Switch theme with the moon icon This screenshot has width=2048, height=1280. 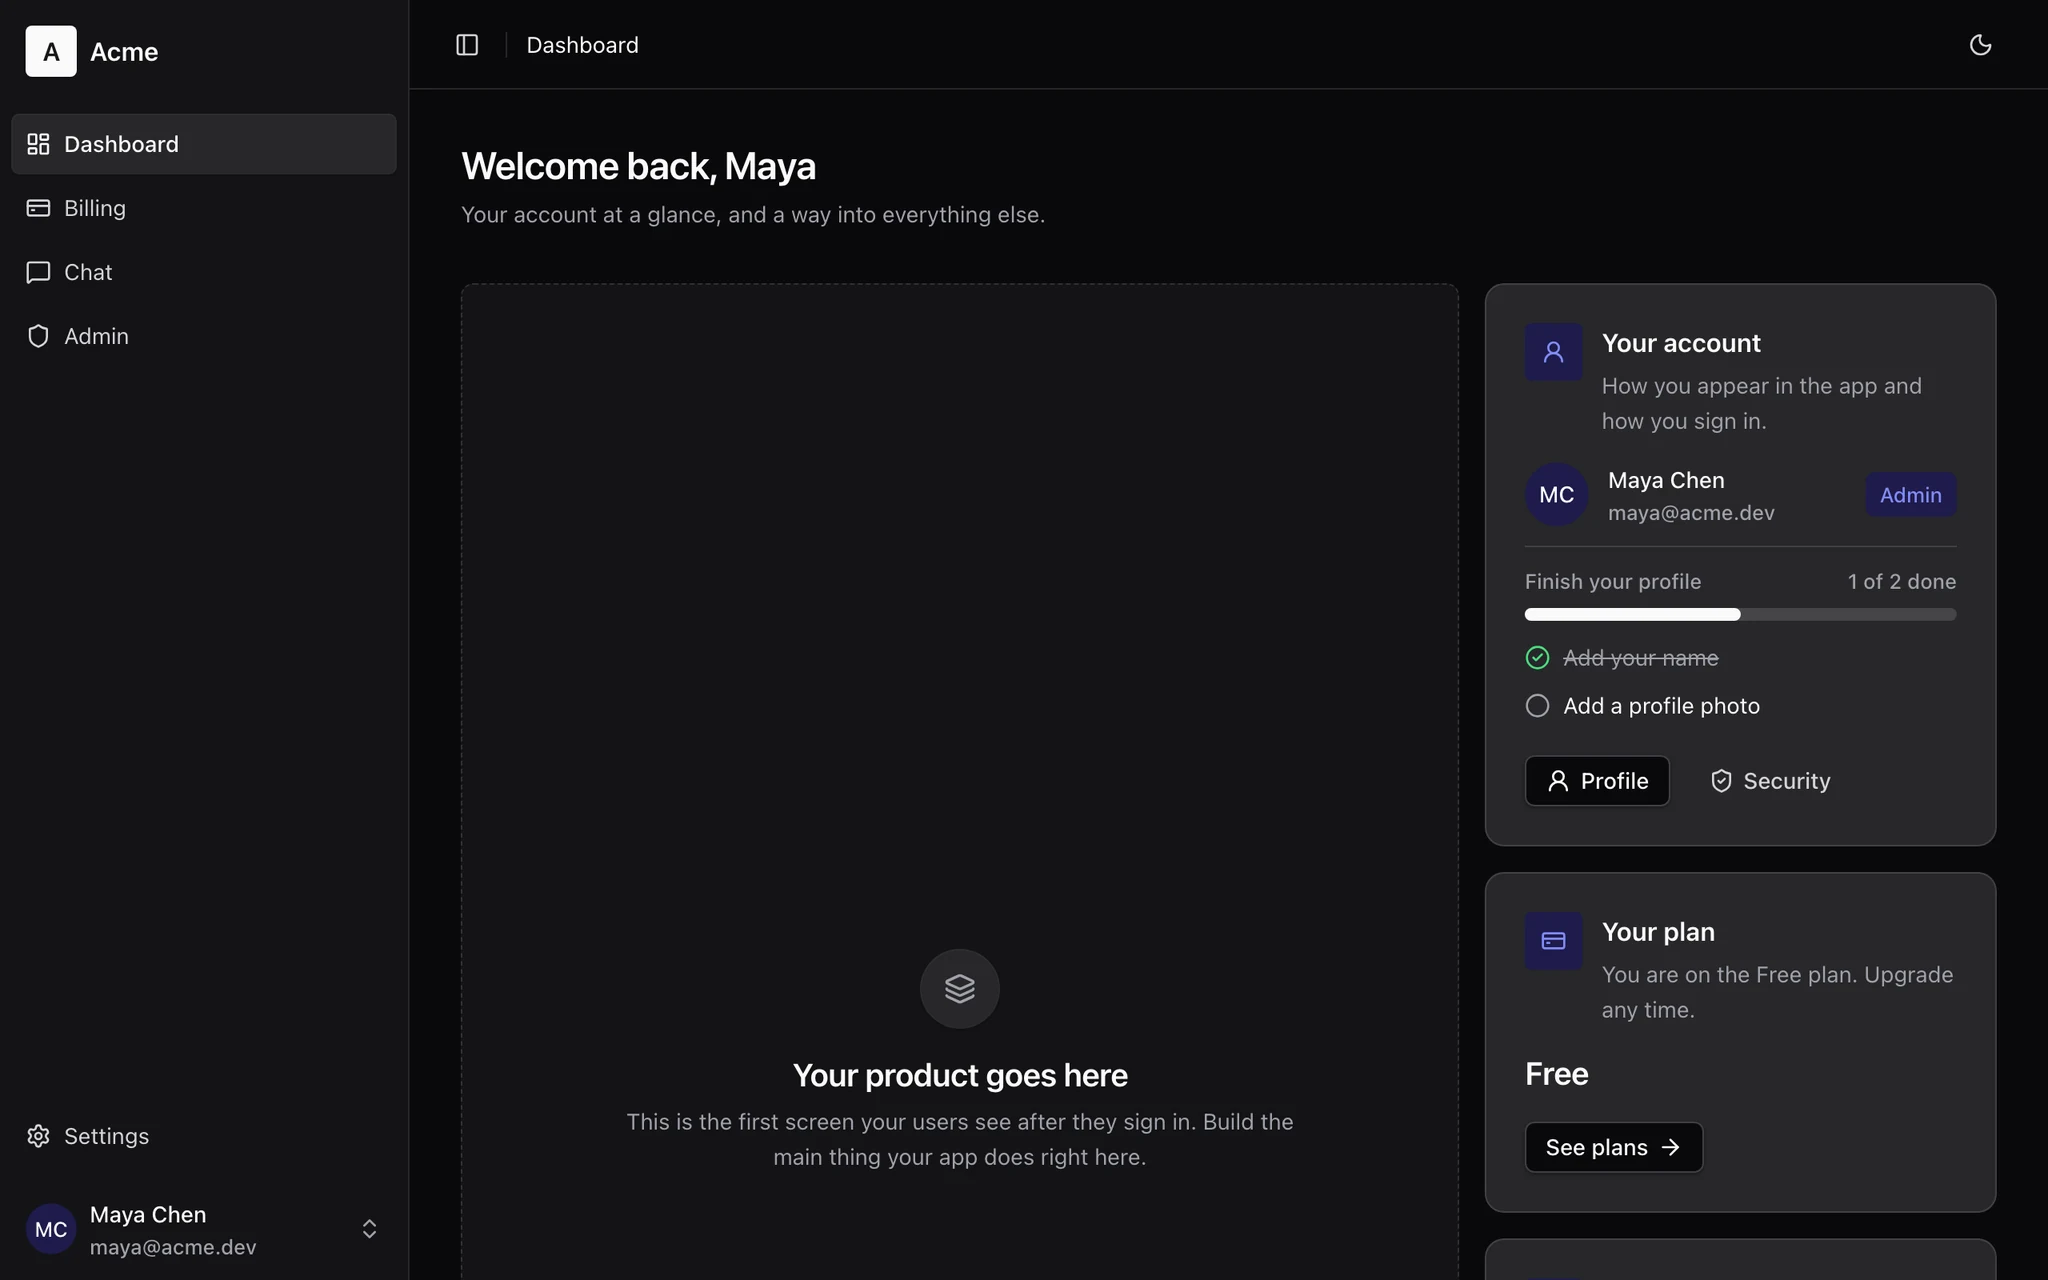click(x=1980, y=45)
